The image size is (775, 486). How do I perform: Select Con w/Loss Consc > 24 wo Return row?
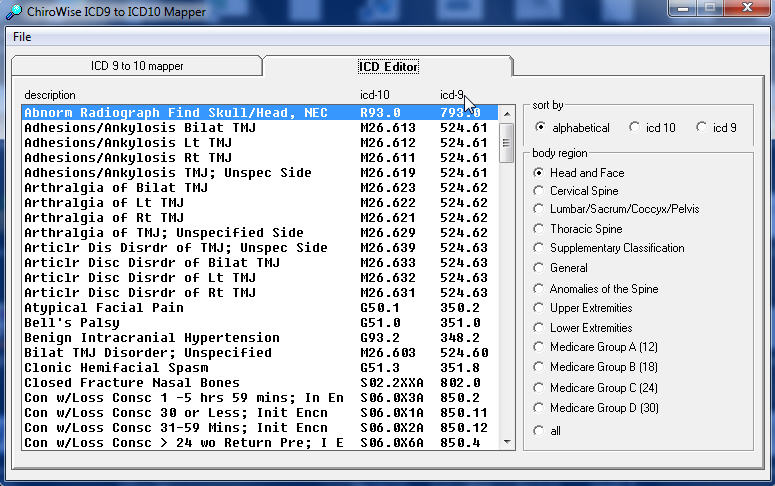click(x=260, y=442)
